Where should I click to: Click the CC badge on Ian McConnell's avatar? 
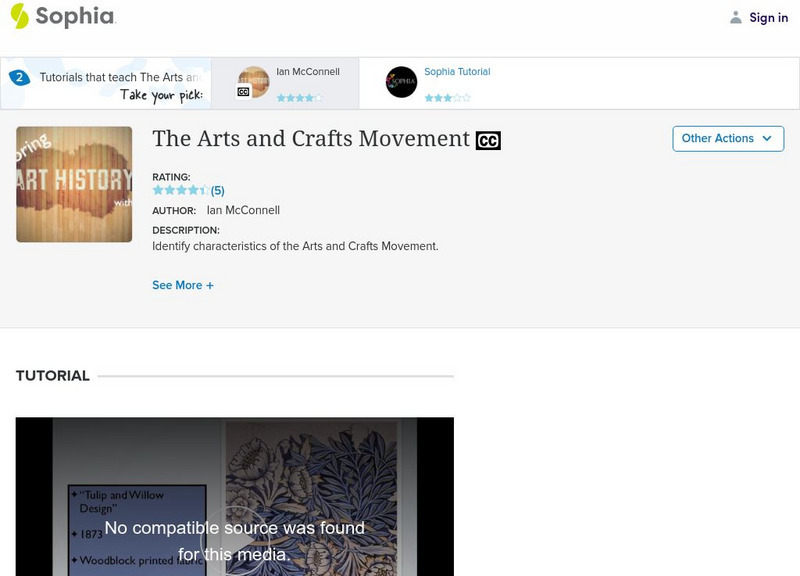(x=241, y=90)
